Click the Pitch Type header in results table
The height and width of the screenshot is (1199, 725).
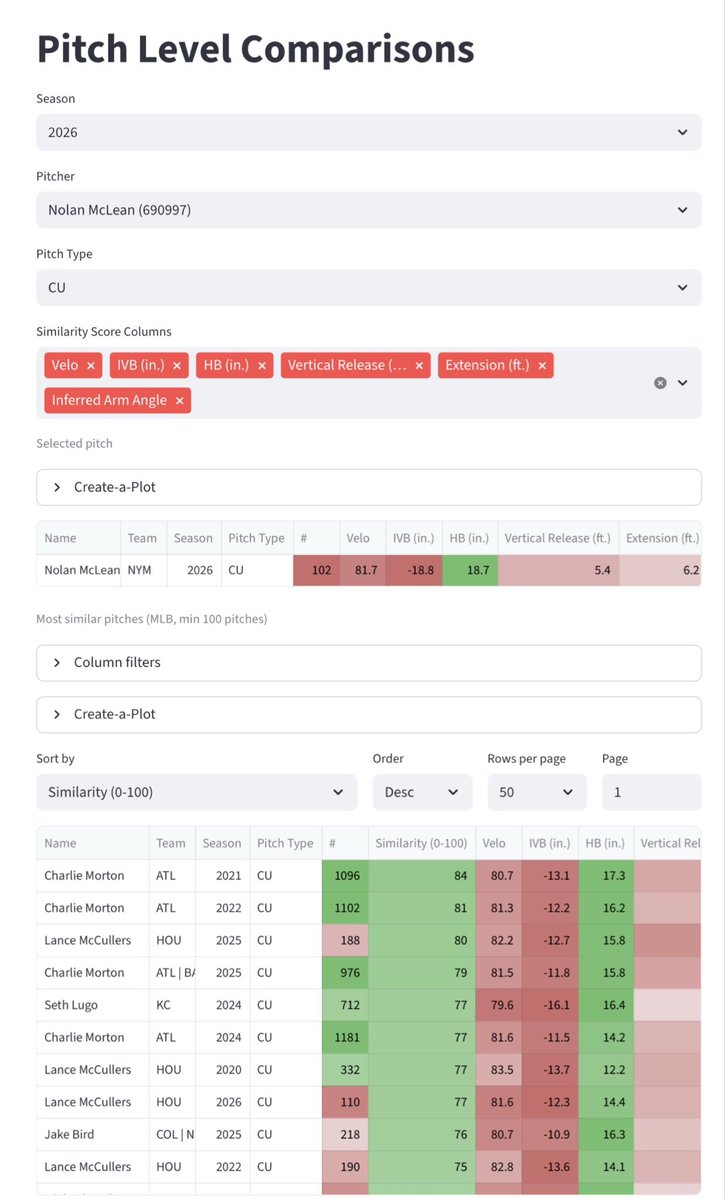tap(285, 843)
